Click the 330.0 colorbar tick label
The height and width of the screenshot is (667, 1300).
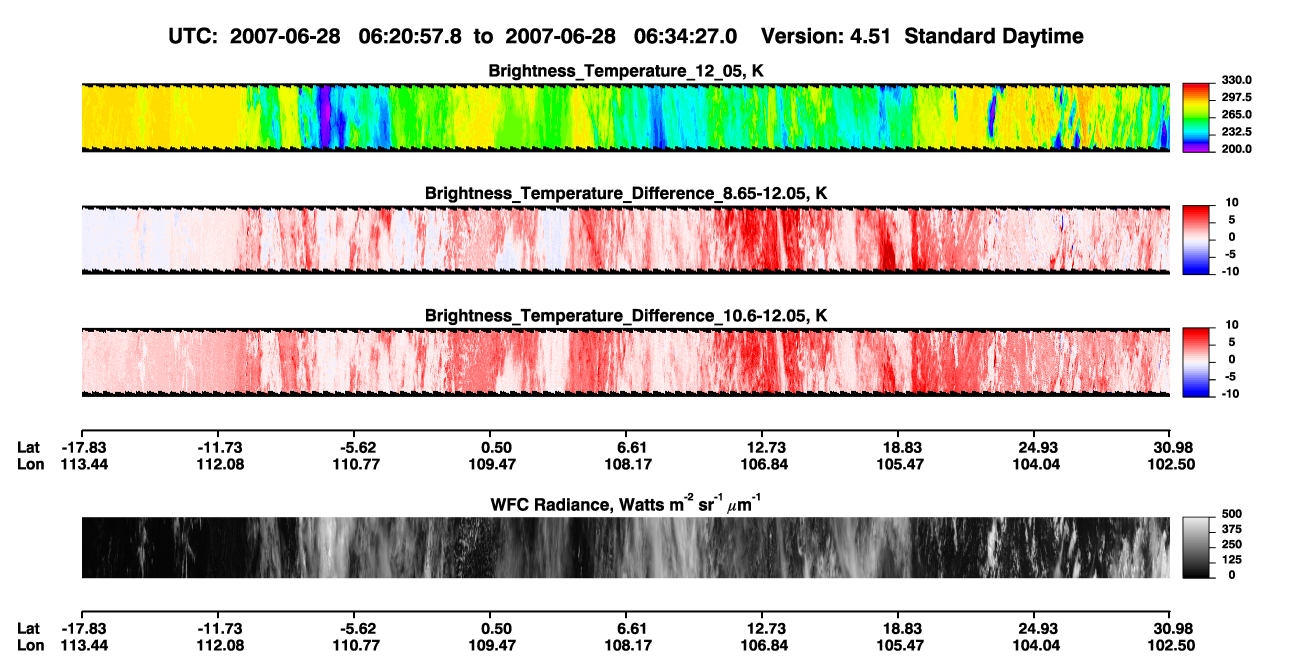coord(1235,81)
